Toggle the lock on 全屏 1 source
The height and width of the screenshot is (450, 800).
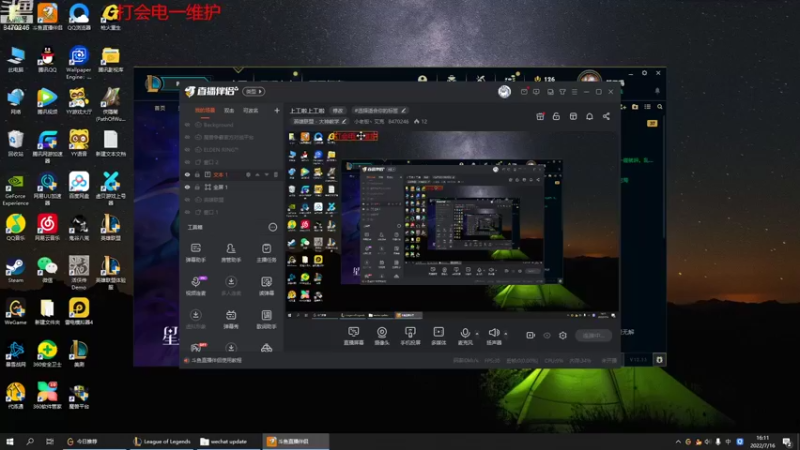pos(197,187)
